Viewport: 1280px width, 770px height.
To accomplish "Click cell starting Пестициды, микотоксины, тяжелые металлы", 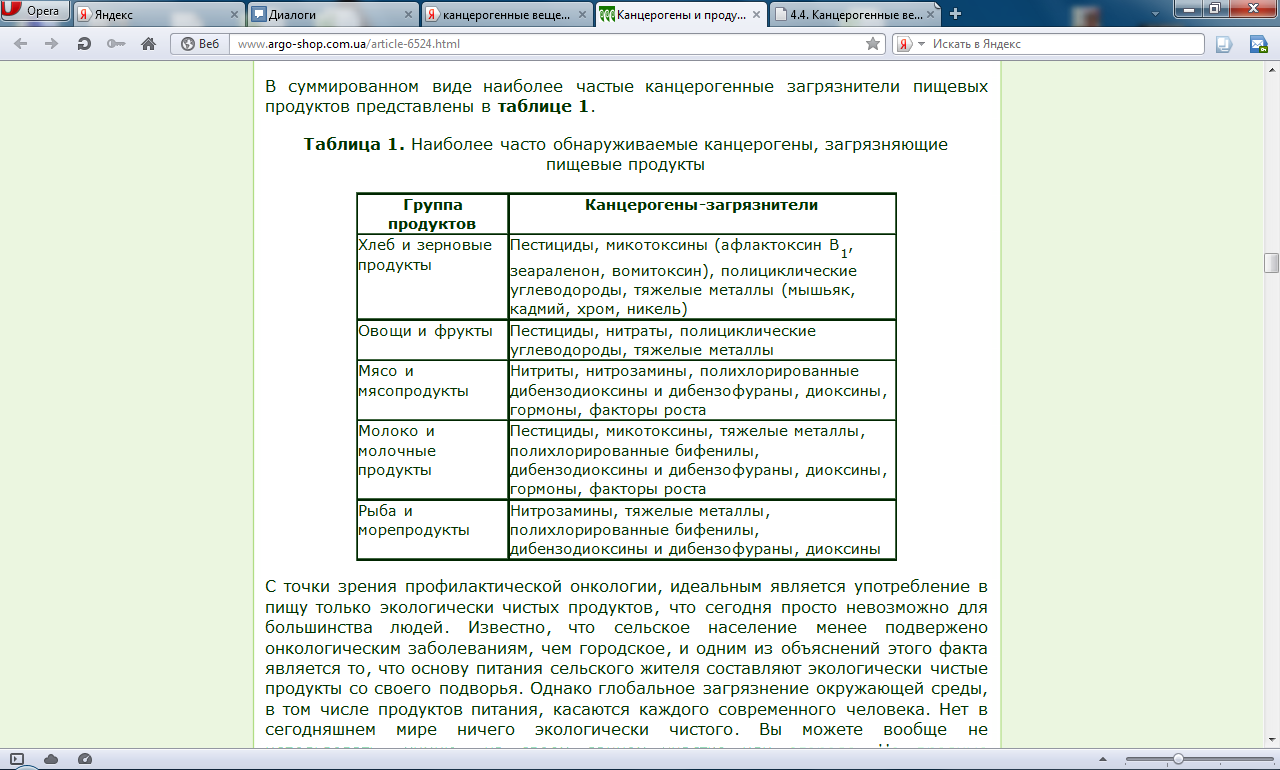I will (x=702, y=460).
